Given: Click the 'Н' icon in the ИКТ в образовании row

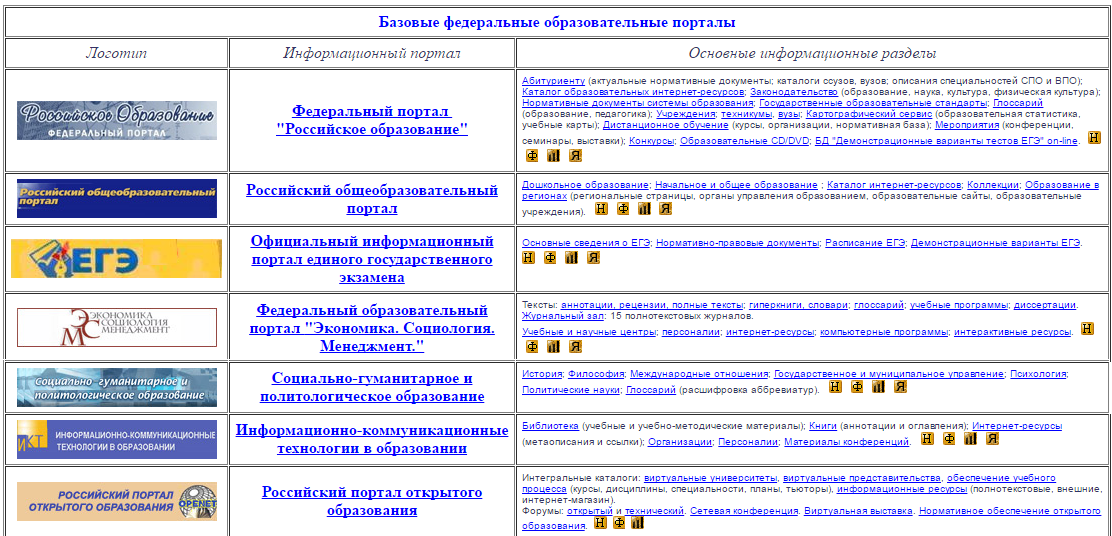Looking at the screenshot, I should click(x=927, y=439).
